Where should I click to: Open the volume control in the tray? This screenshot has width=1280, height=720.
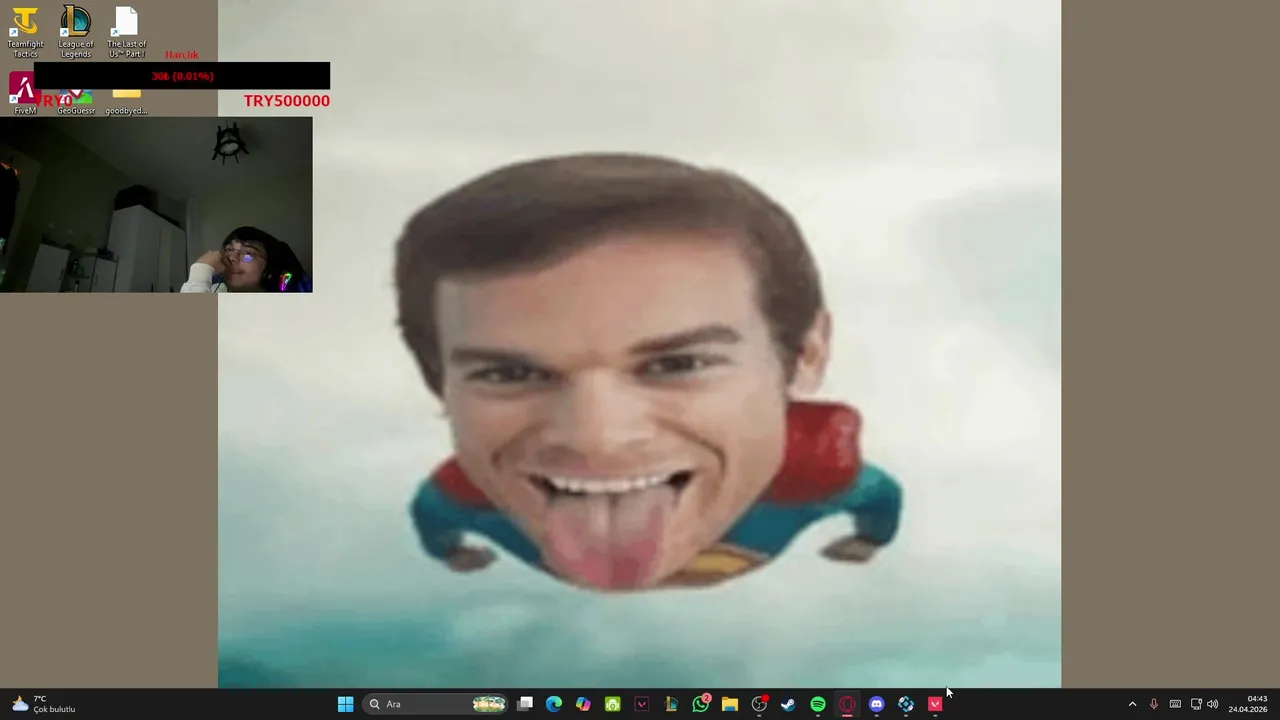click(1213, 704)
